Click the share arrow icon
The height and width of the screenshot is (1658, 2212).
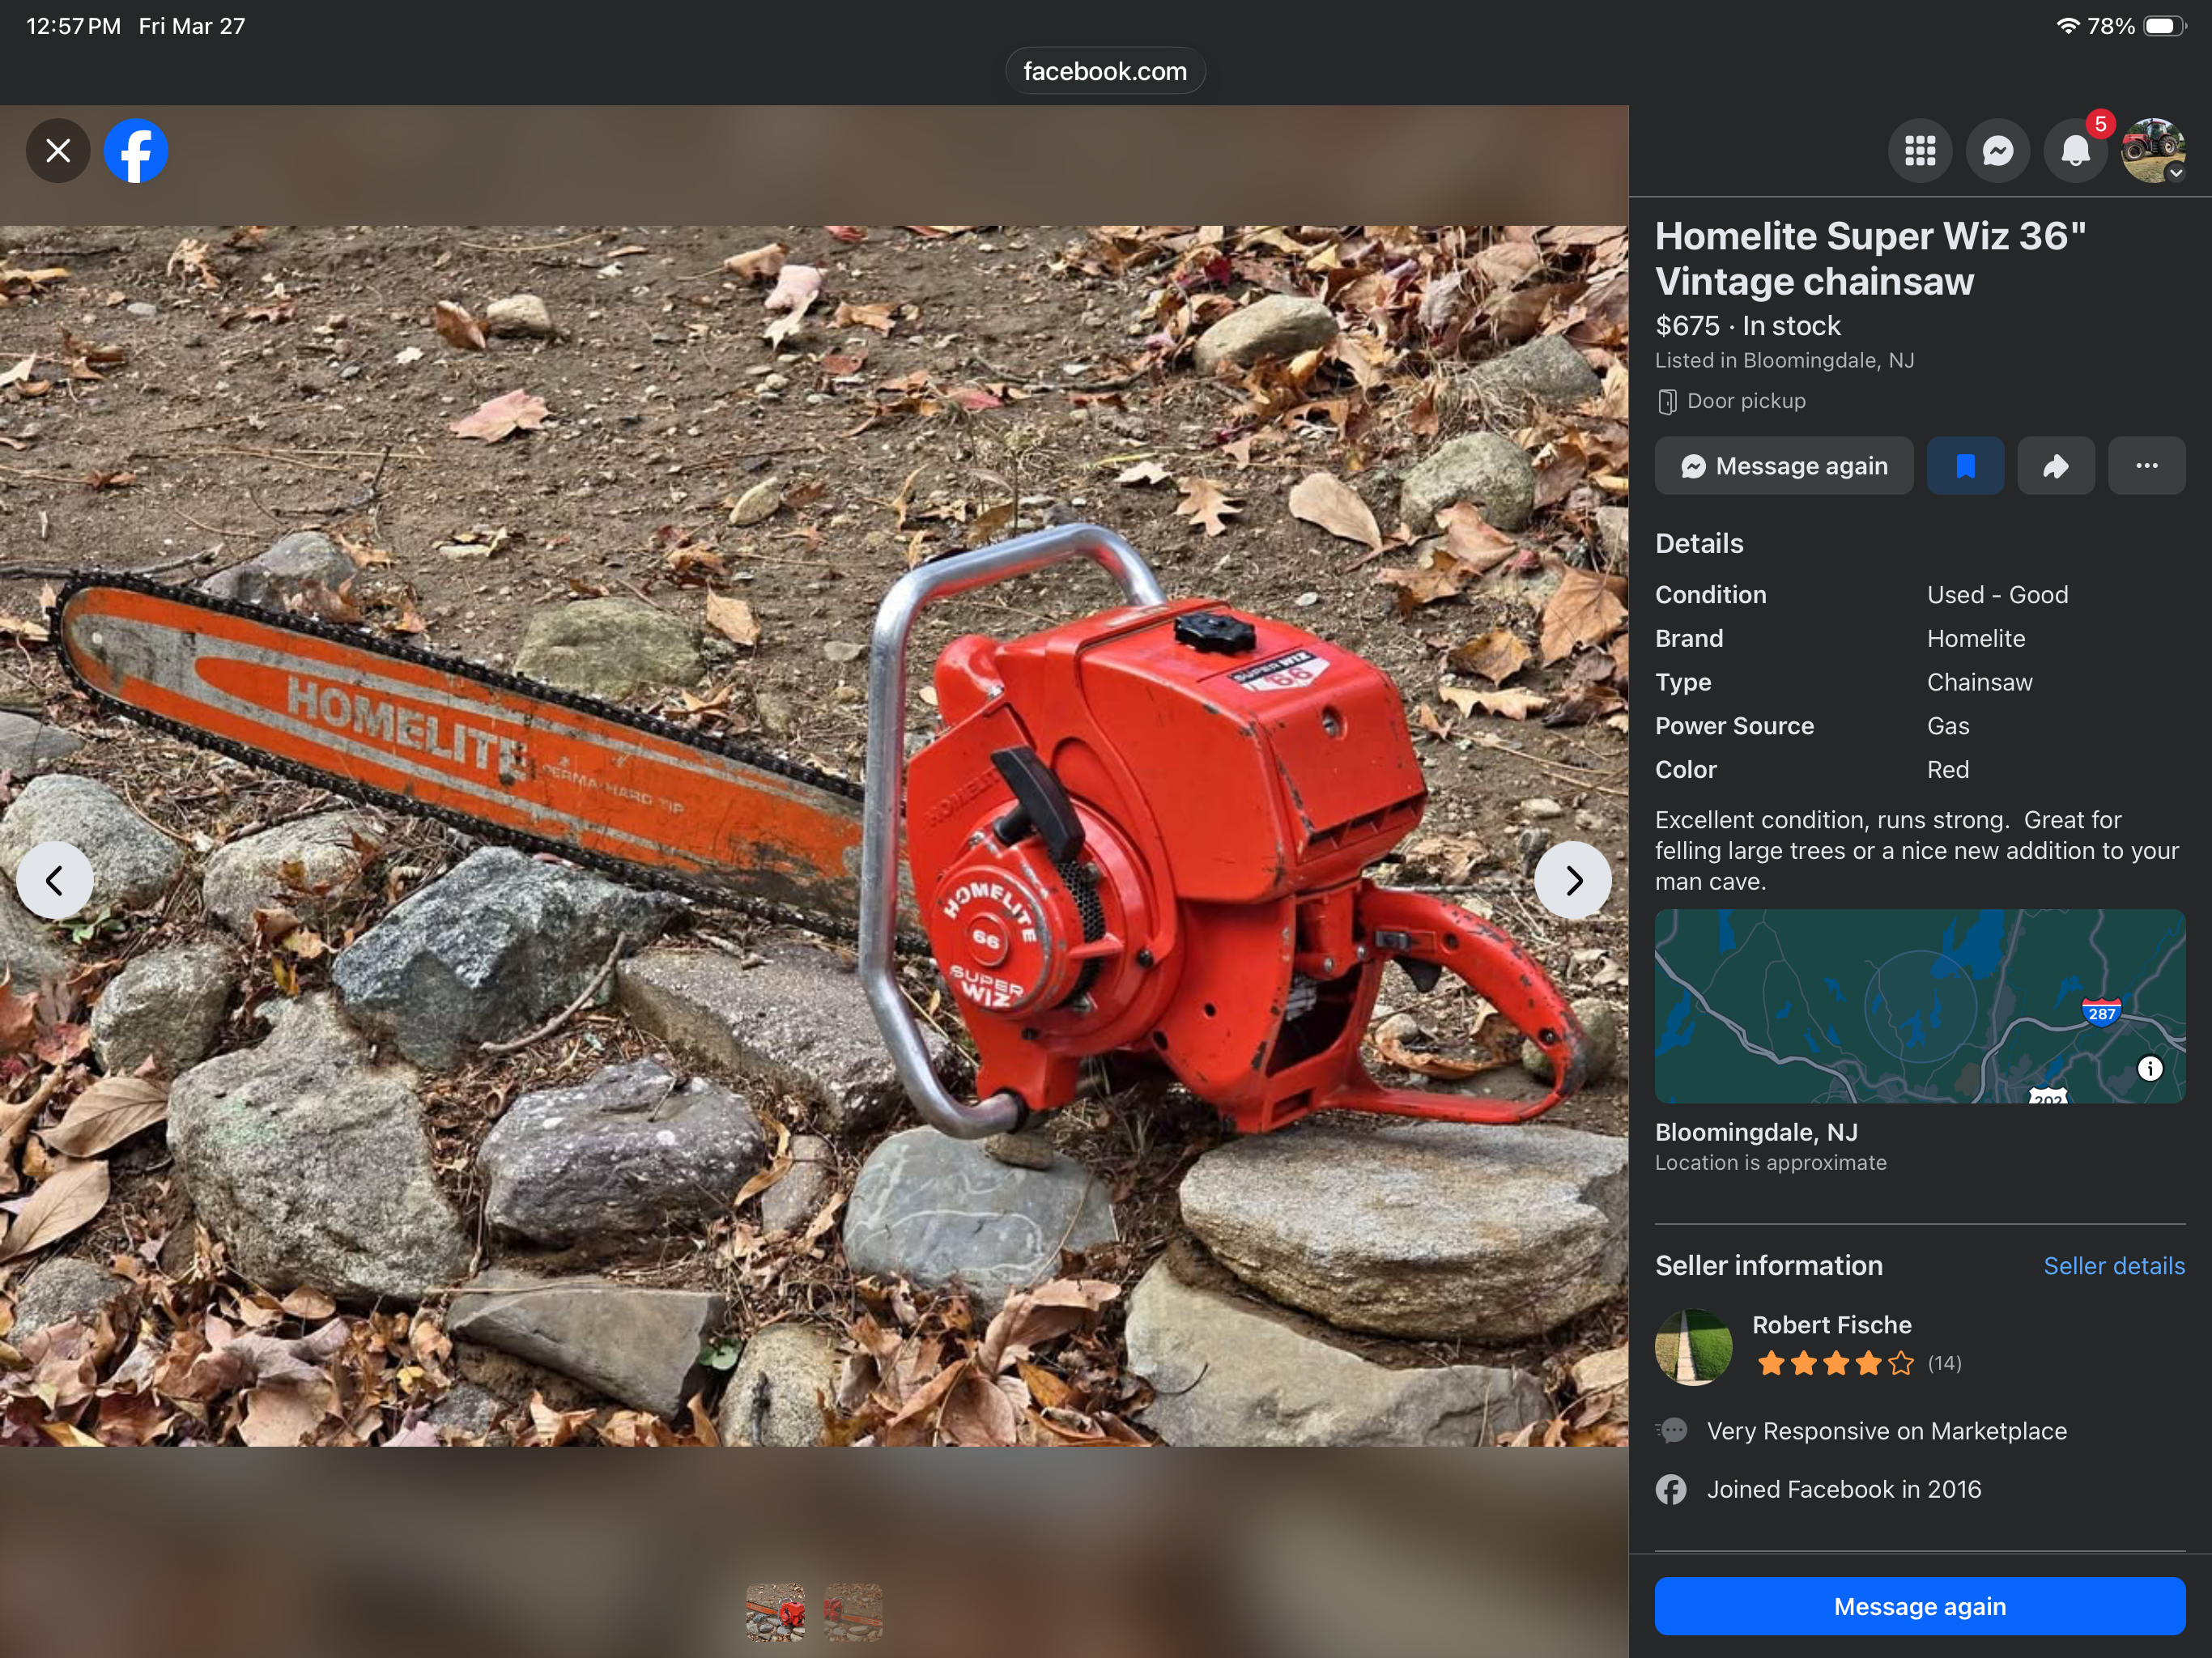(2055, 466)
